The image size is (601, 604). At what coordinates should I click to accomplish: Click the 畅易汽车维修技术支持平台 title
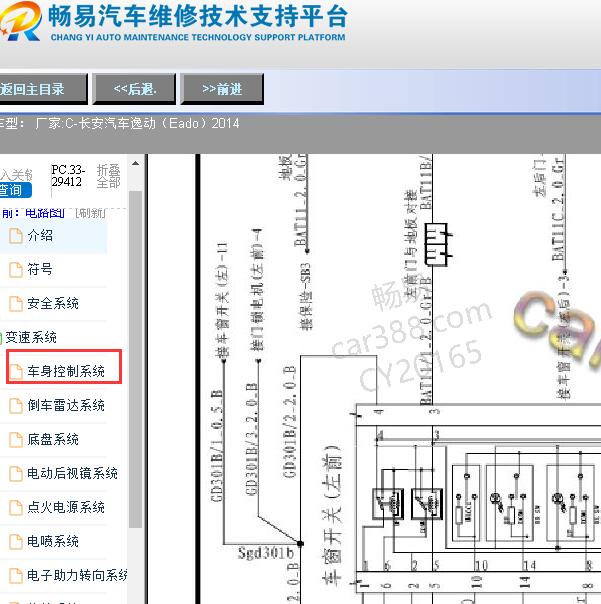point(198,17)
